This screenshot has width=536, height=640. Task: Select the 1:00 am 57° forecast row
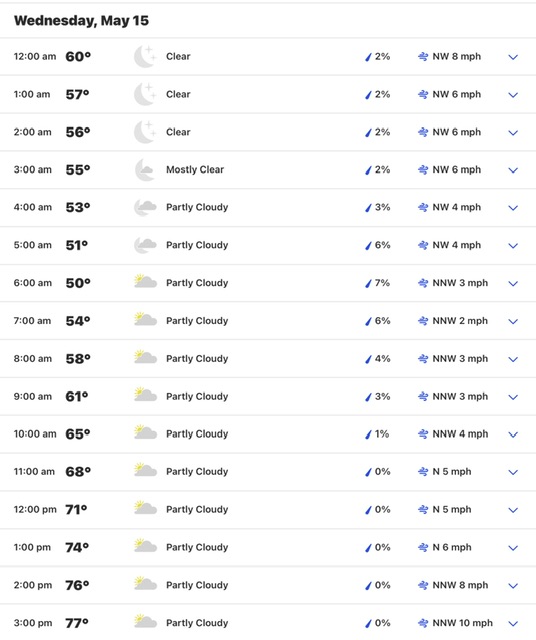pyautogui.click(x=268, y=94)
